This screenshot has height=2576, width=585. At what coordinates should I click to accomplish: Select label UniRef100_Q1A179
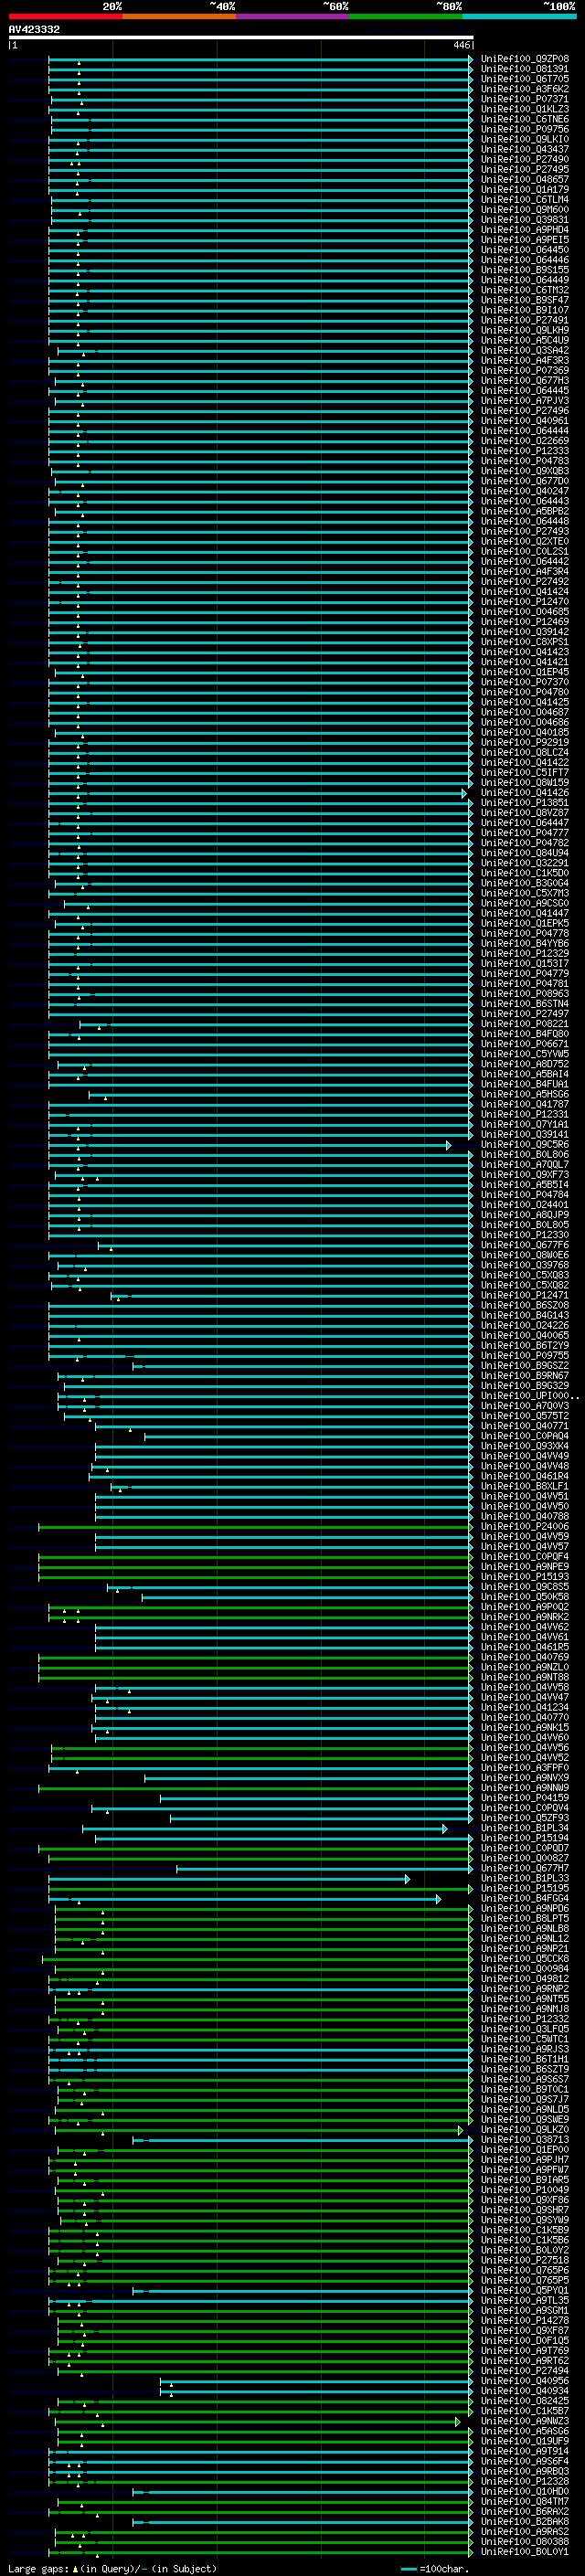524,189
